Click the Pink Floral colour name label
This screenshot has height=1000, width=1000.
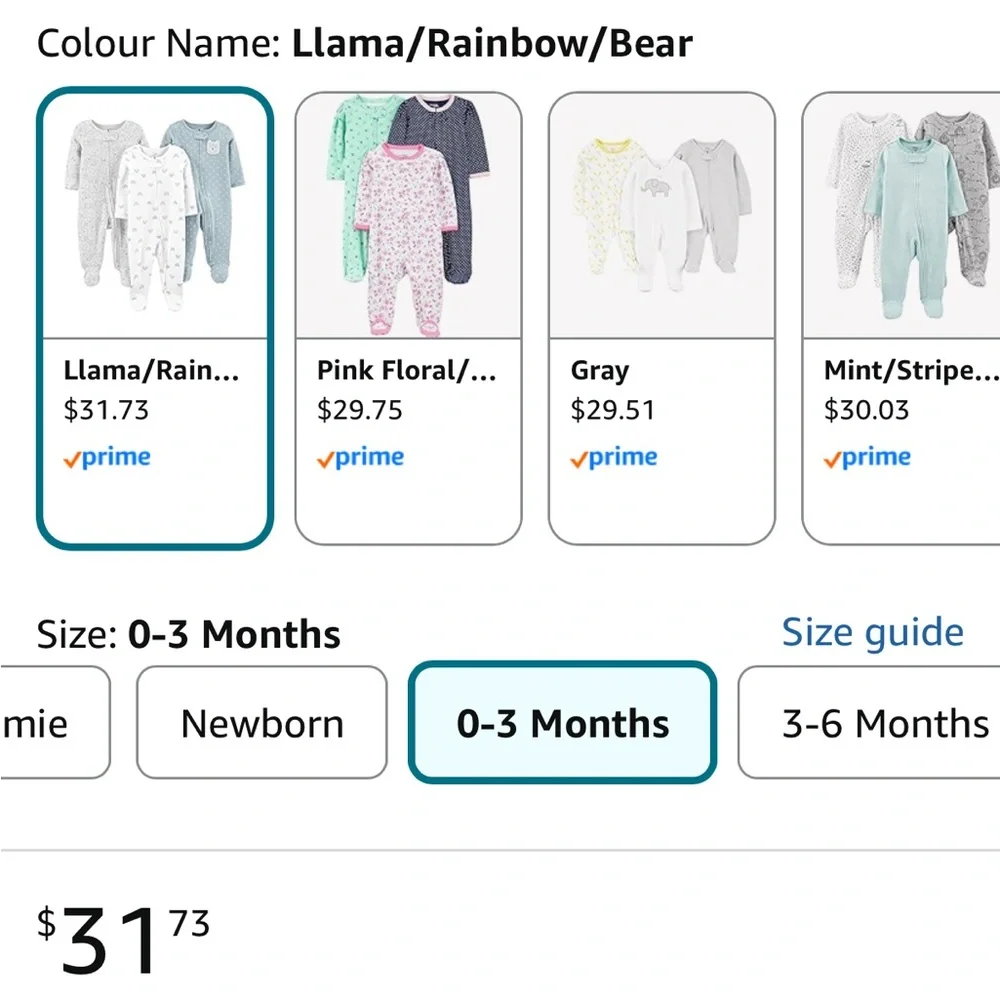(406, 371)
